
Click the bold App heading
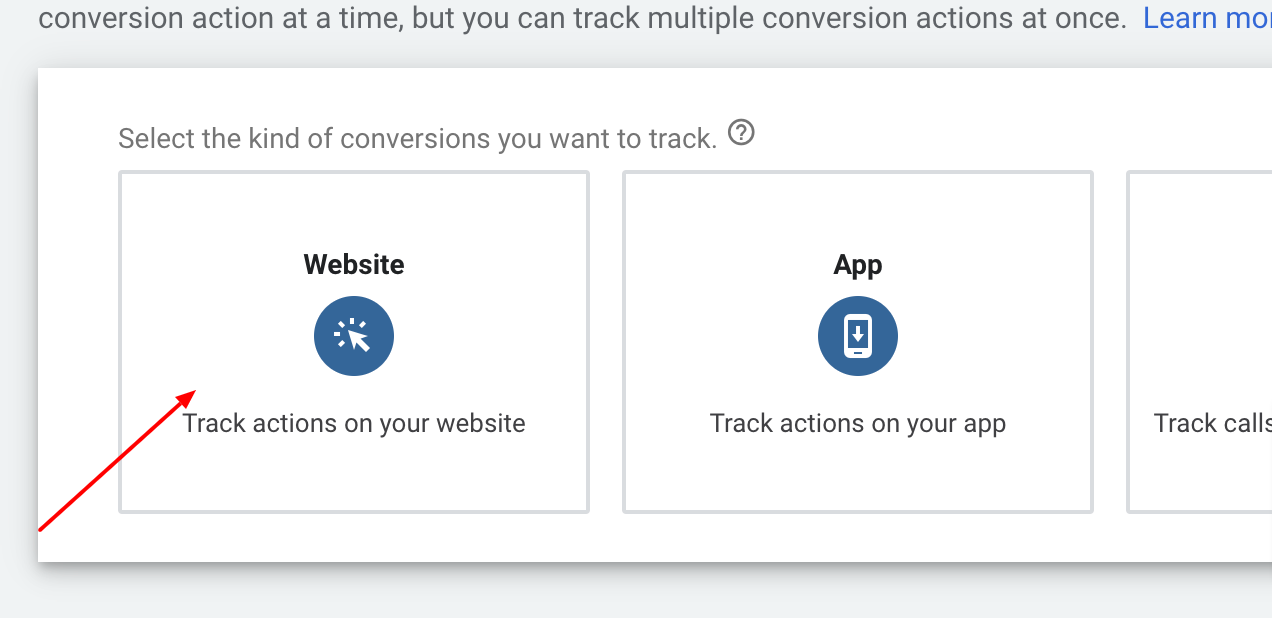pos(858,265)
